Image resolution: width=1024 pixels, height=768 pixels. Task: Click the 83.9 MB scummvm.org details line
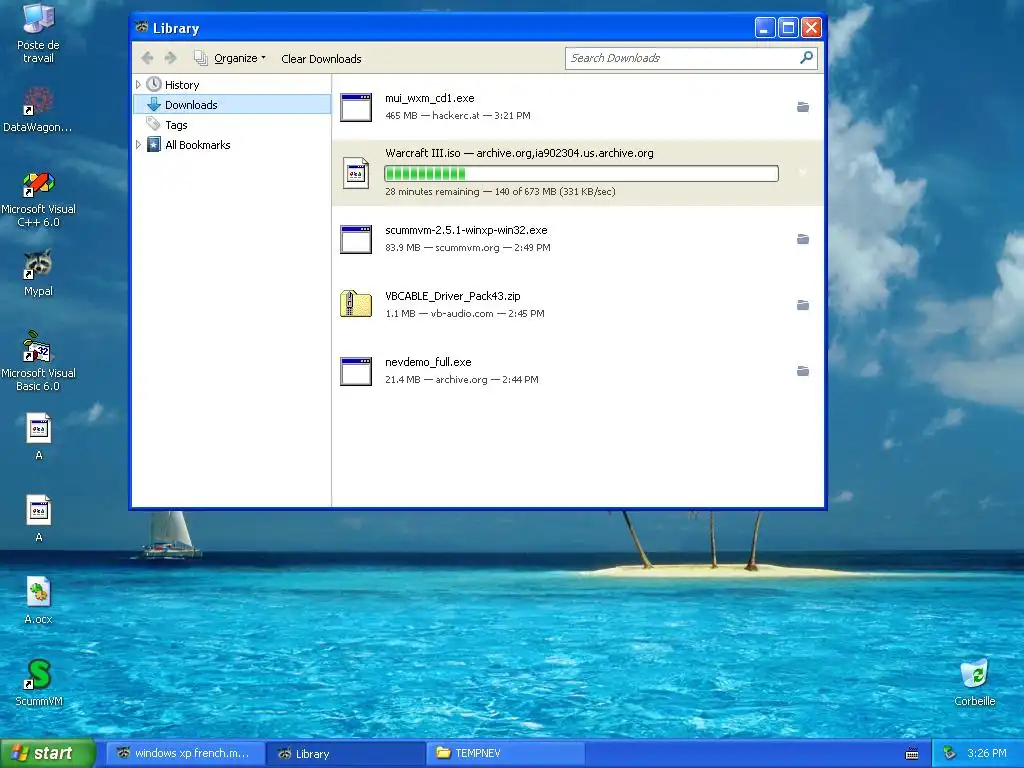point(468,248)
